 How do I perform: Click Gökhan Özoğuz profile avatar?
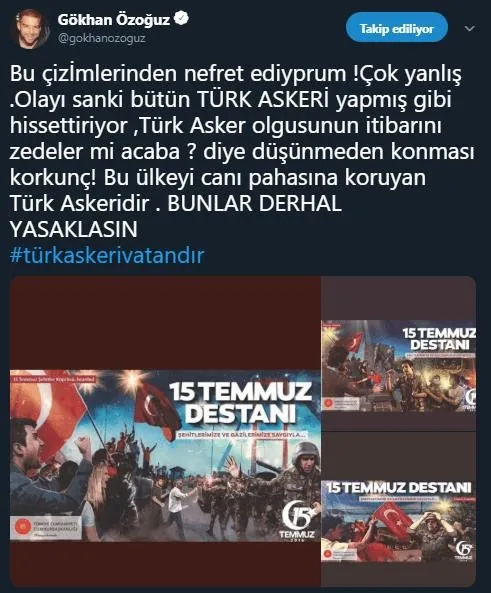pos(30,29)
